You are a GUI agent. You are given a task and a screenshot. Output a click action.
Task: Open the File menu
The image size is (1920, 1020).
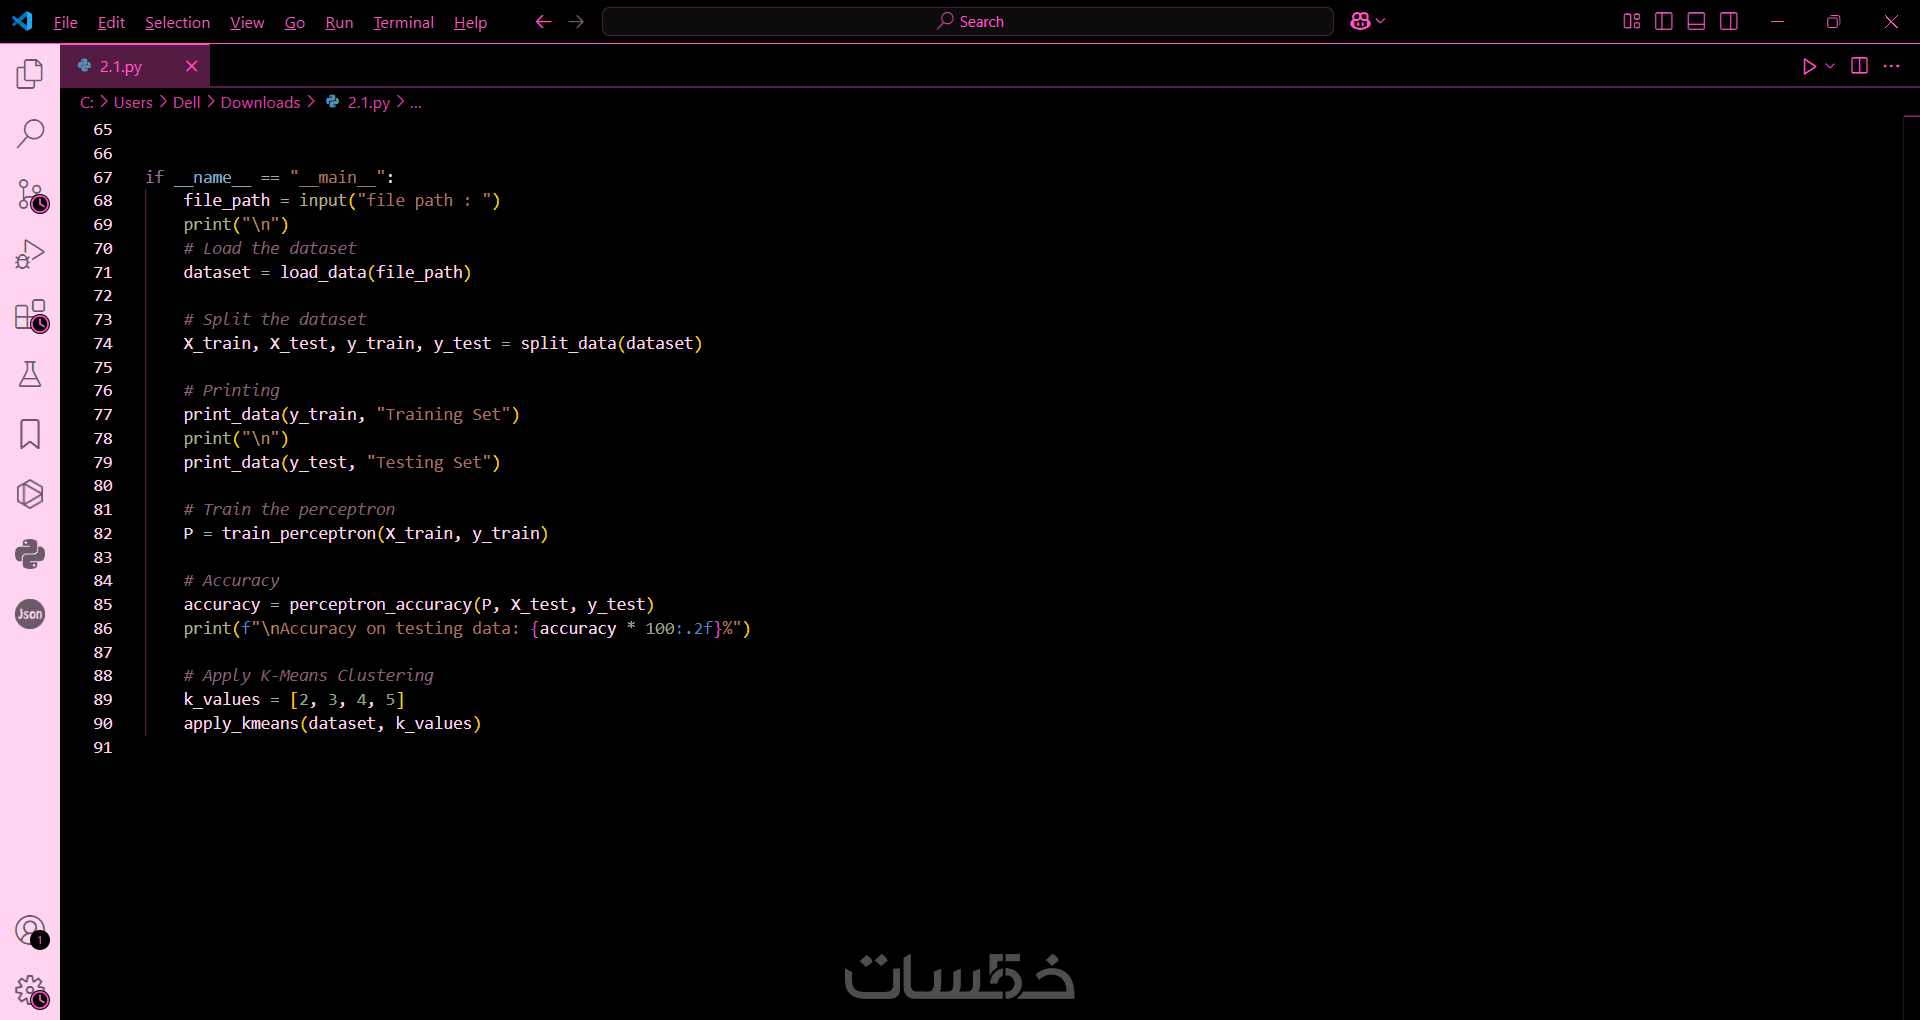pyautogui.click(x=65, y=22)
